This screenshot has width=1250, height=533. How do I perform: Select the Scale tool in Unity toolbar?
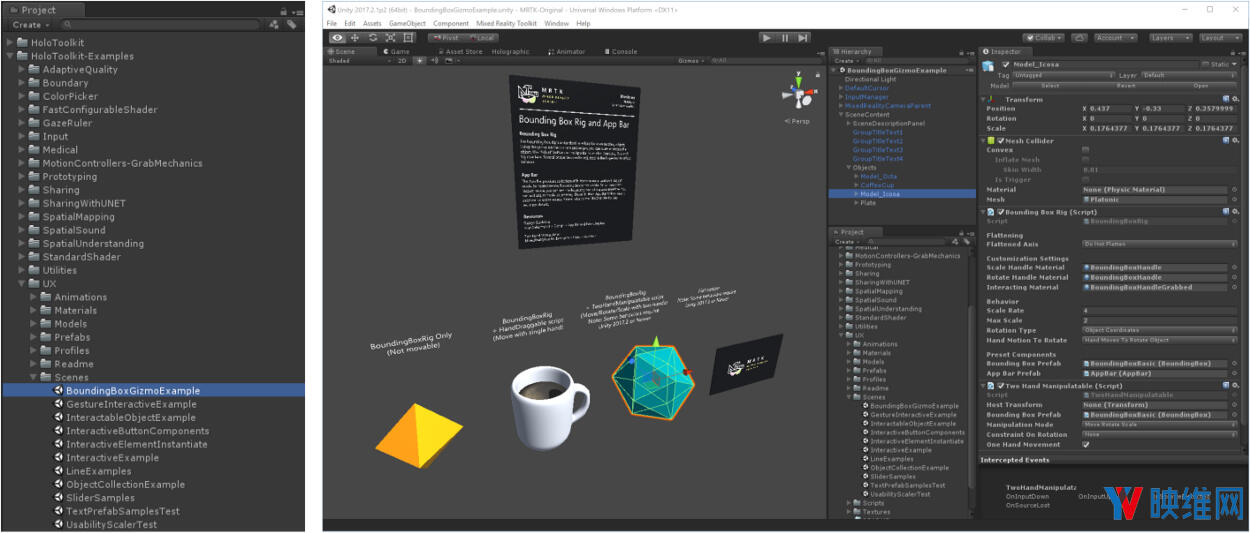[x=390, y=38]
